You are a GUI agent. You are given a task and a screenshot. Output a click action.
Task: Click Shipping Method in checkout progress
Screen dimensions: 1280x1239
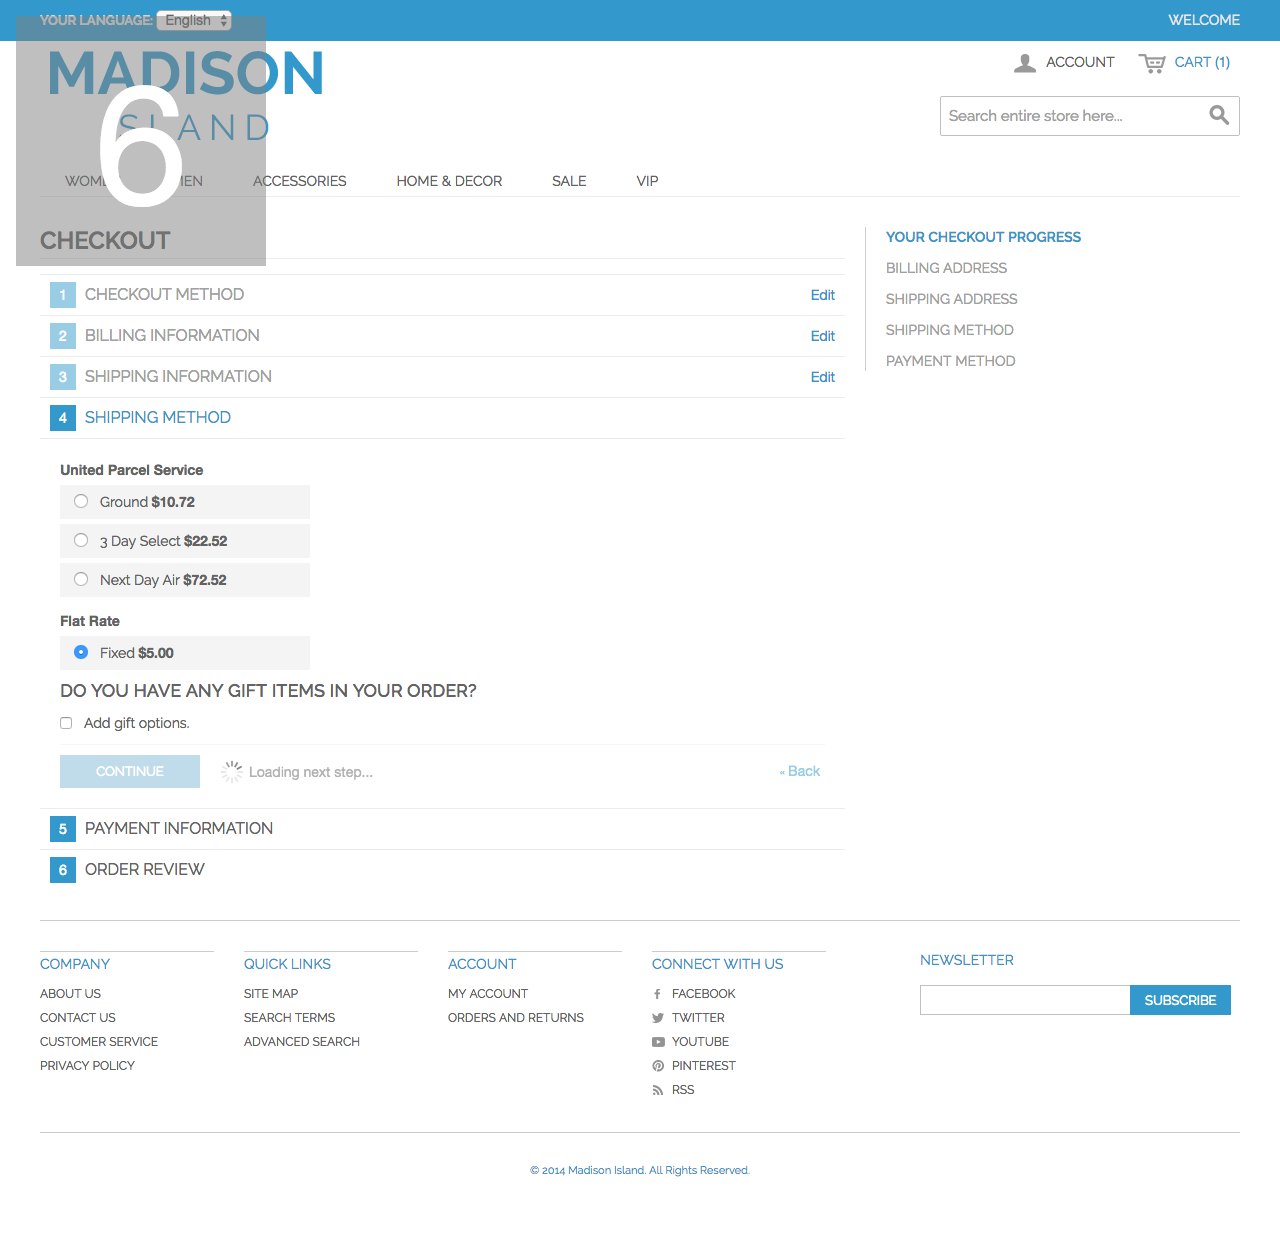(949, 330)
